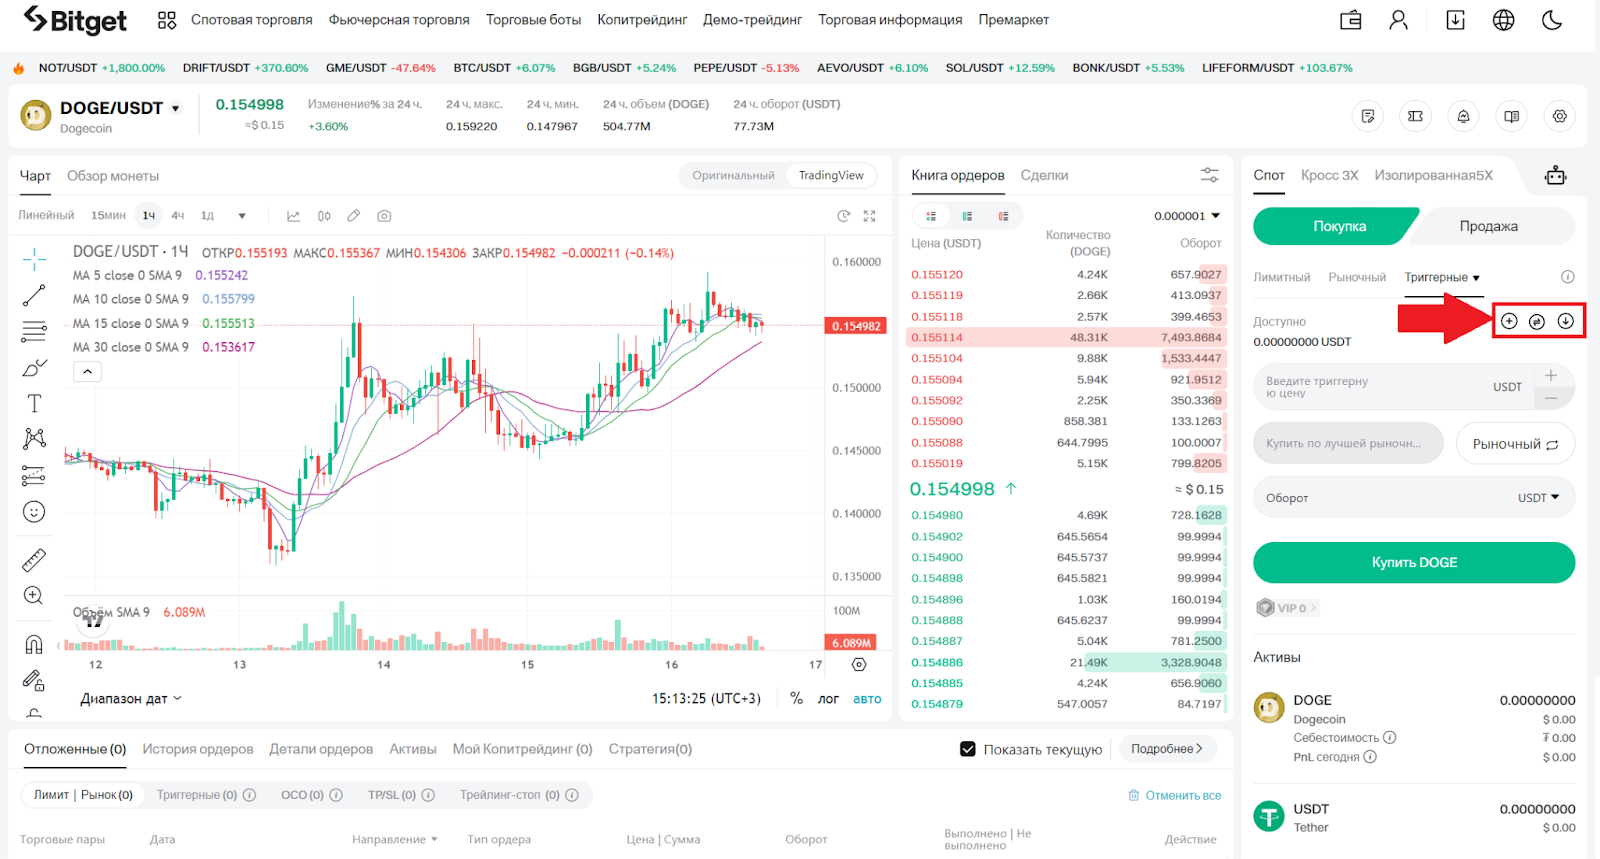Toggle the magnet mode chart tool
The width and height of the screenshot is (1600, 859).
[x=34, y=644]
